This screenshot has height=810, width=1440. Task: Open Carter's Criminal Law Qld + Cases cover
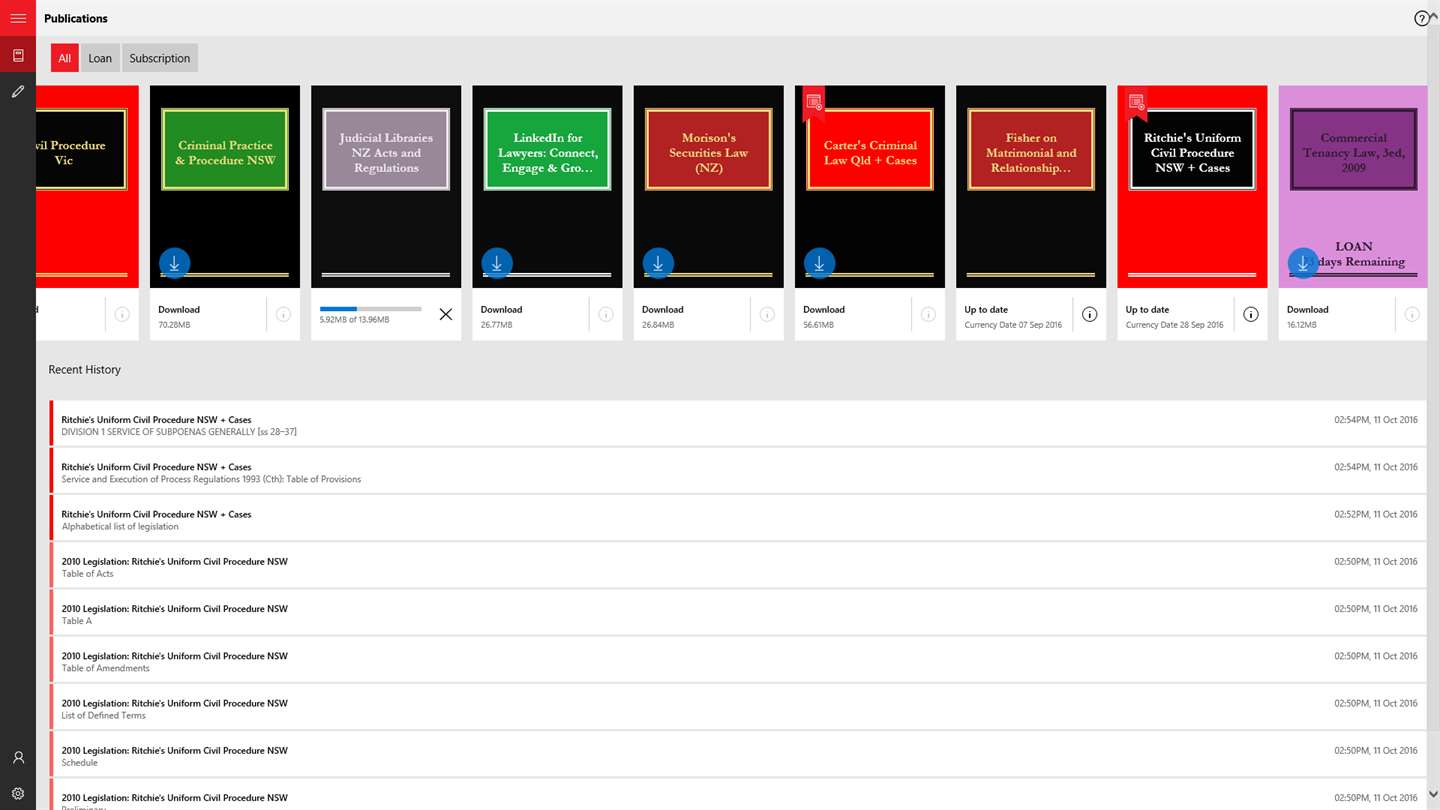click(x=870, y=187)
